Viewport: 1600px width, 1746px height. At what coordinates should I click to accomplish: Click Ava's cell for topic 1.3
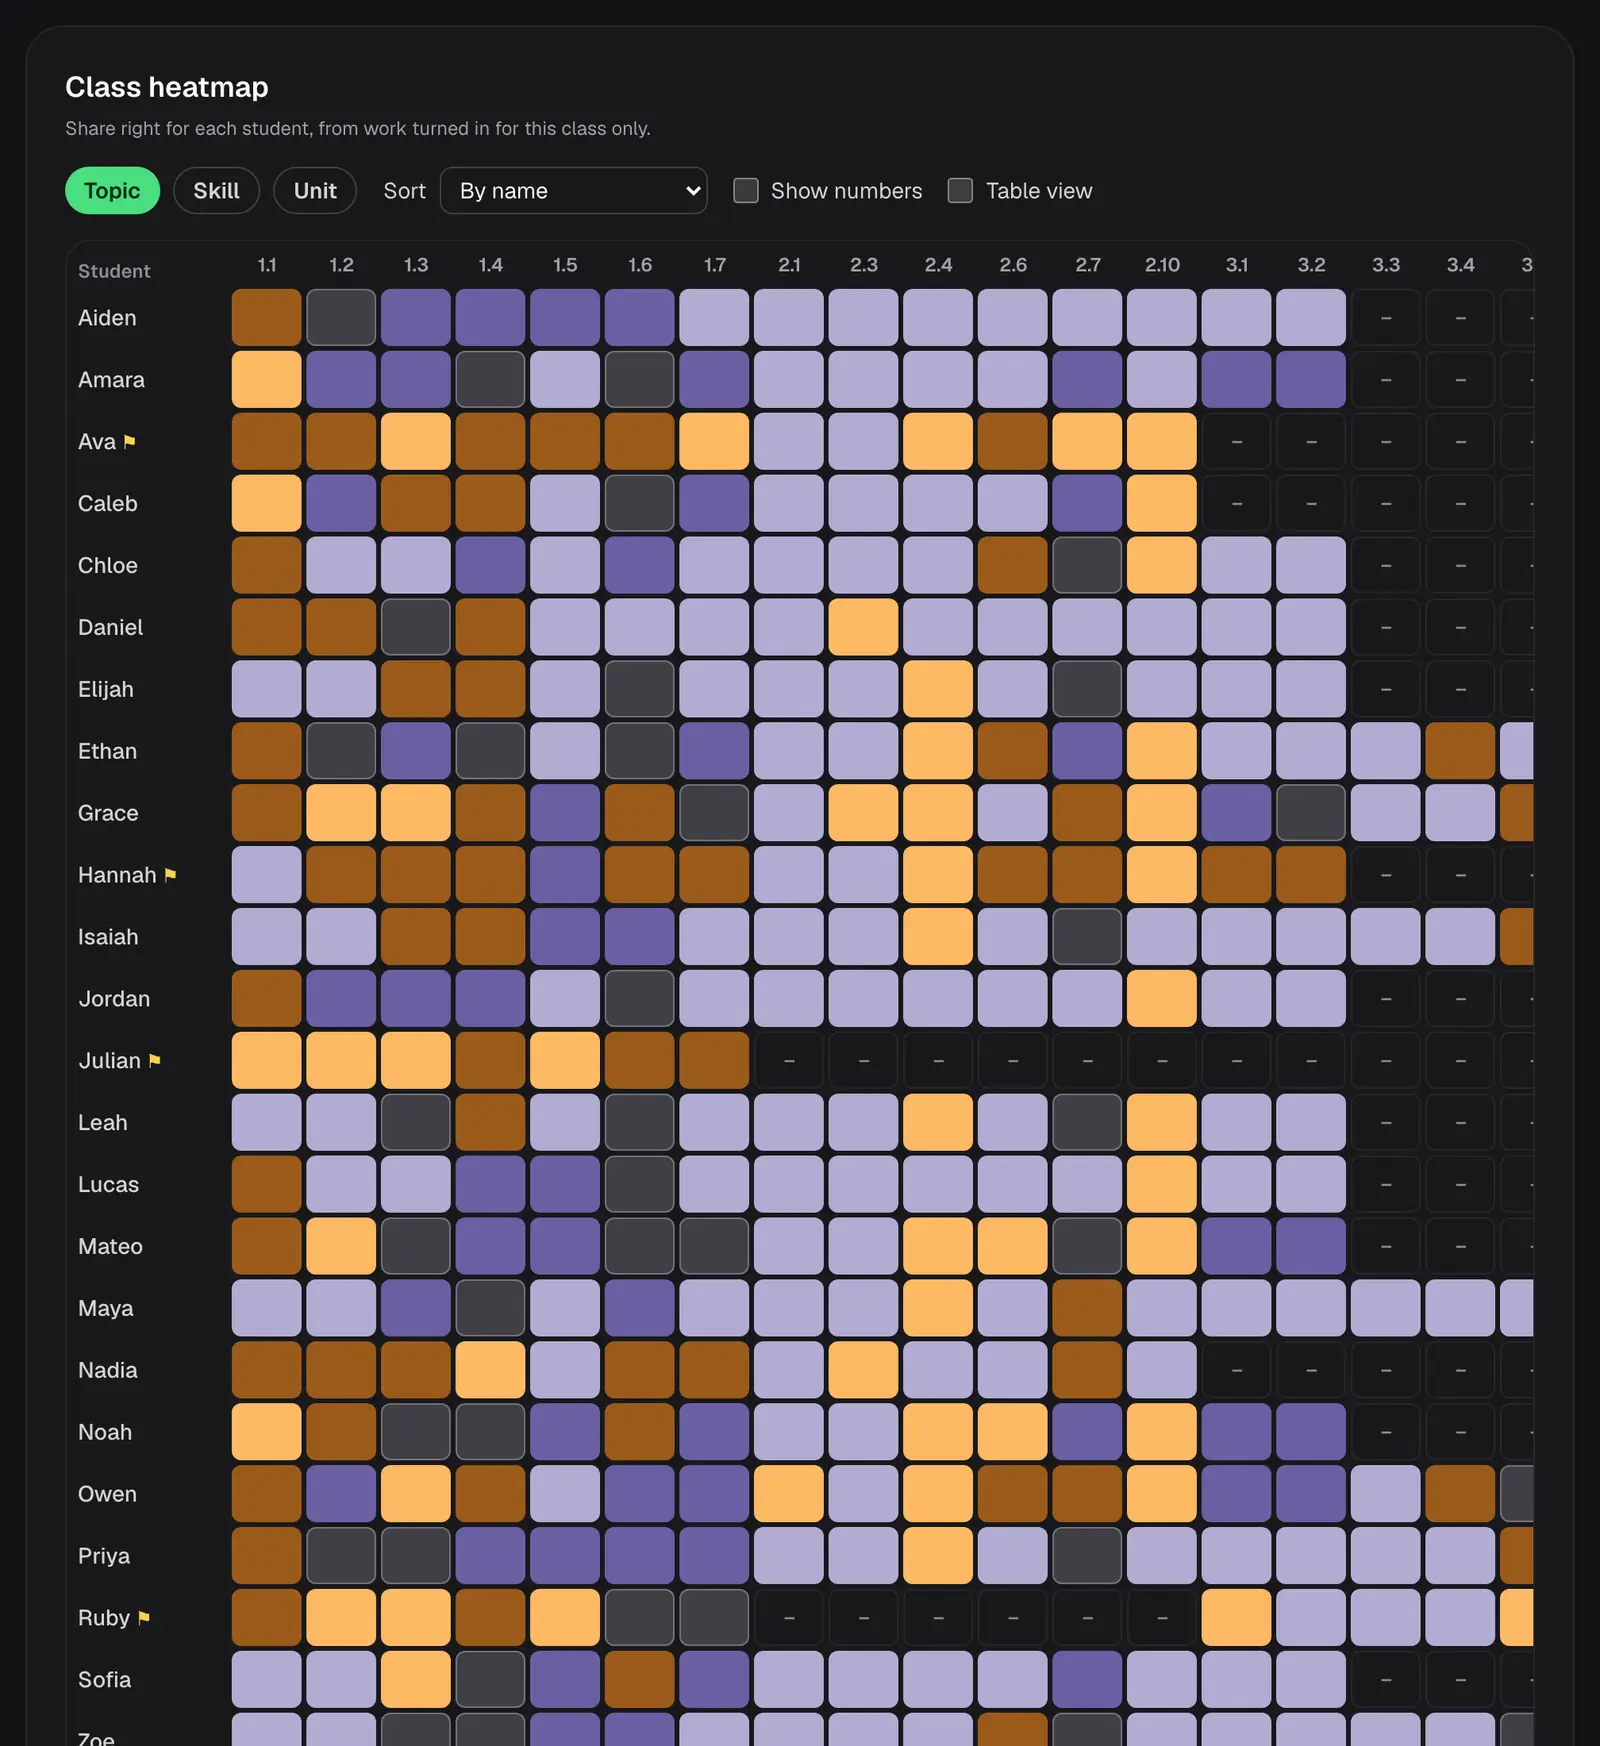[x=416, y=441]
